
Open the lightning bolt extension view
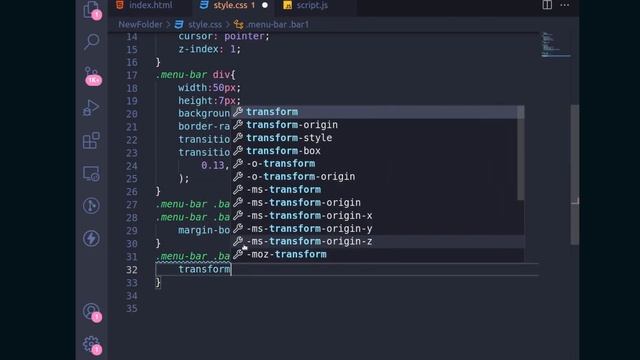91,238
